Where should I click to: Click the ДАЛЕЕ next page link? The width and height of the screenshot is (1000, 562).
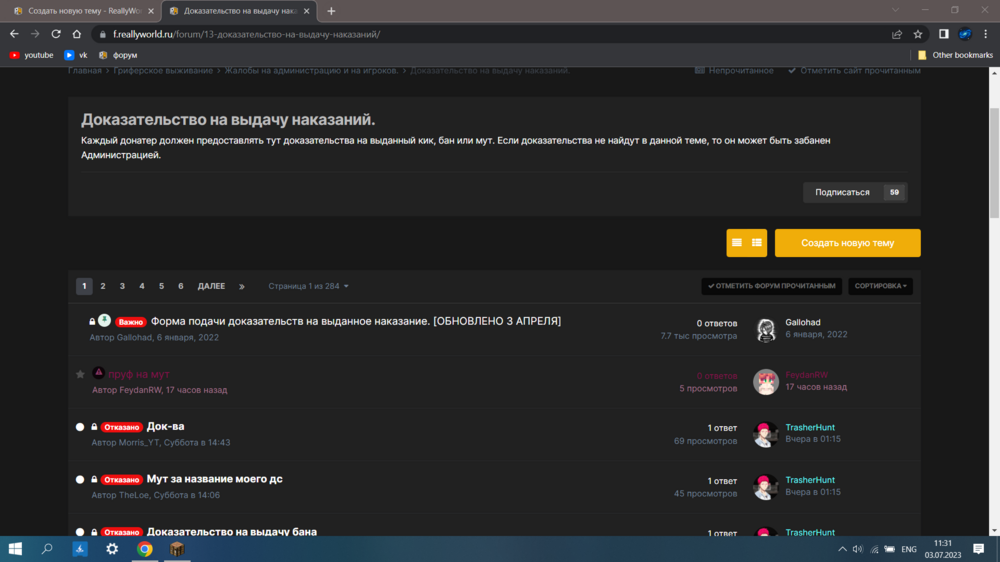pyautogui.click(x=211, y=286)
